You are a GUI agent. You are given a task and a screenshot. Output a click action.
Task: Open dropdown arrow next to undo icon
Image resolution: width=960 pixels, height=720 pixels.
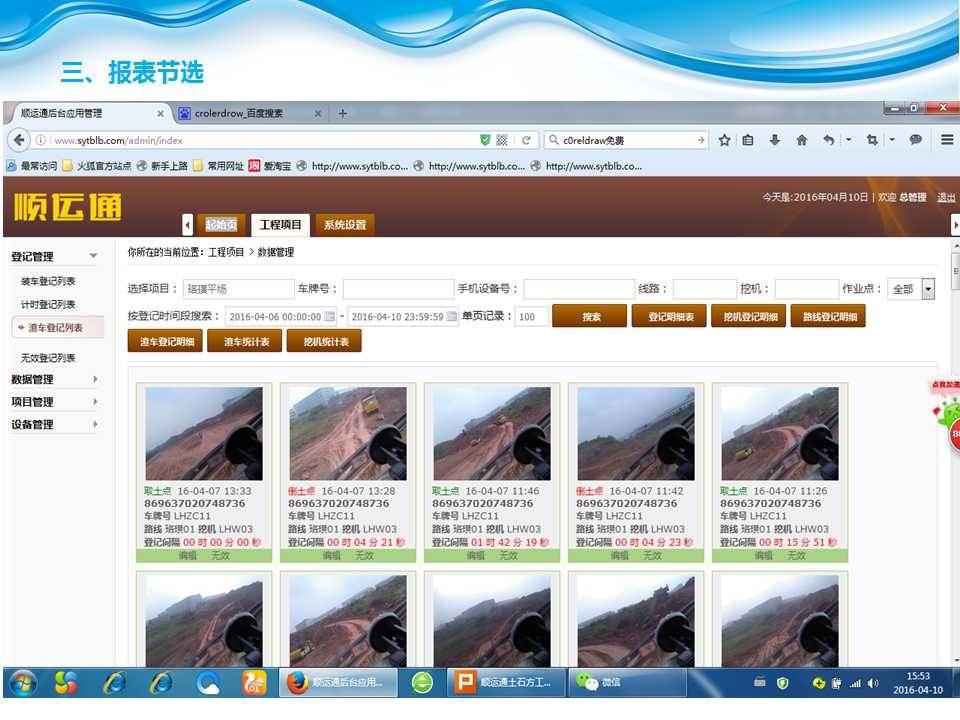(849, 140)
